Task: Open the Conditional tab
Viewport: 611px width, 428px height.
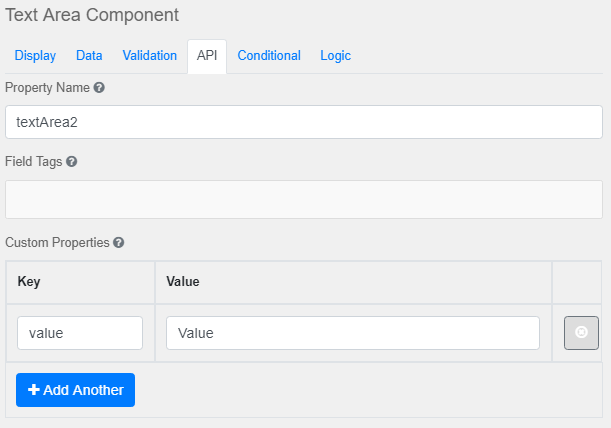Action: tap(269, 56)
